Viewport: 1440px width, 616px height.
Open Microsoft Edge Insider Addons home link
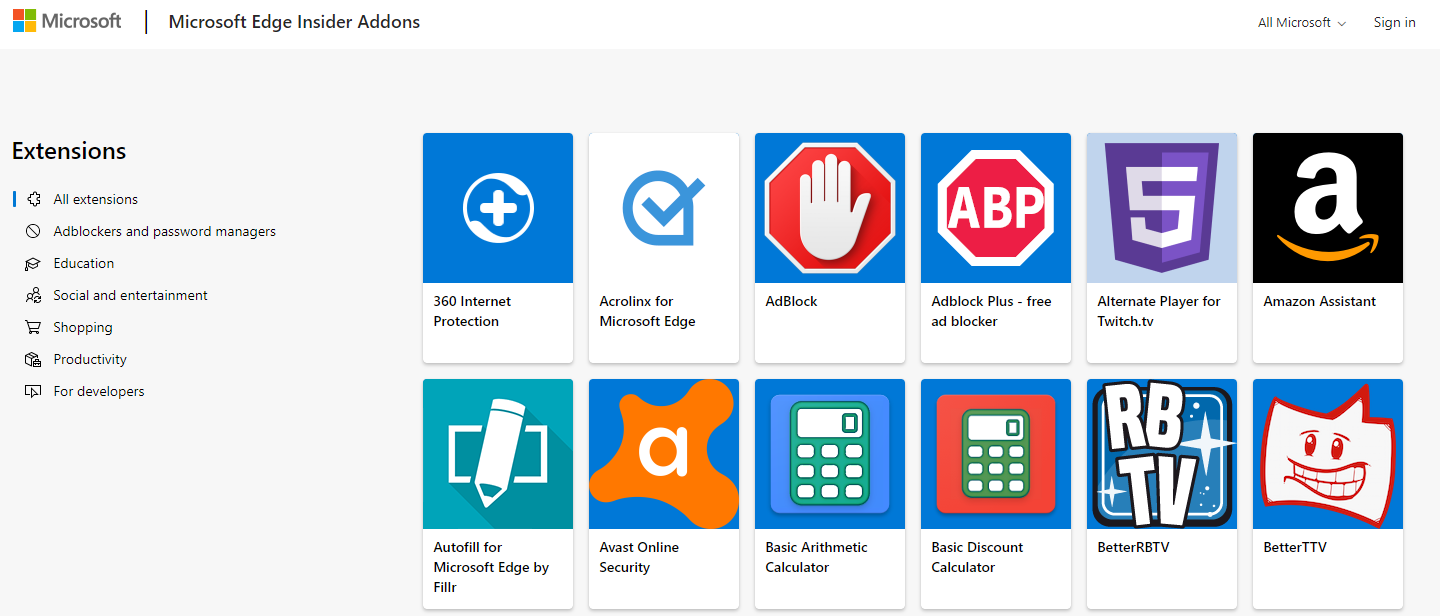(x=294, y=22)
